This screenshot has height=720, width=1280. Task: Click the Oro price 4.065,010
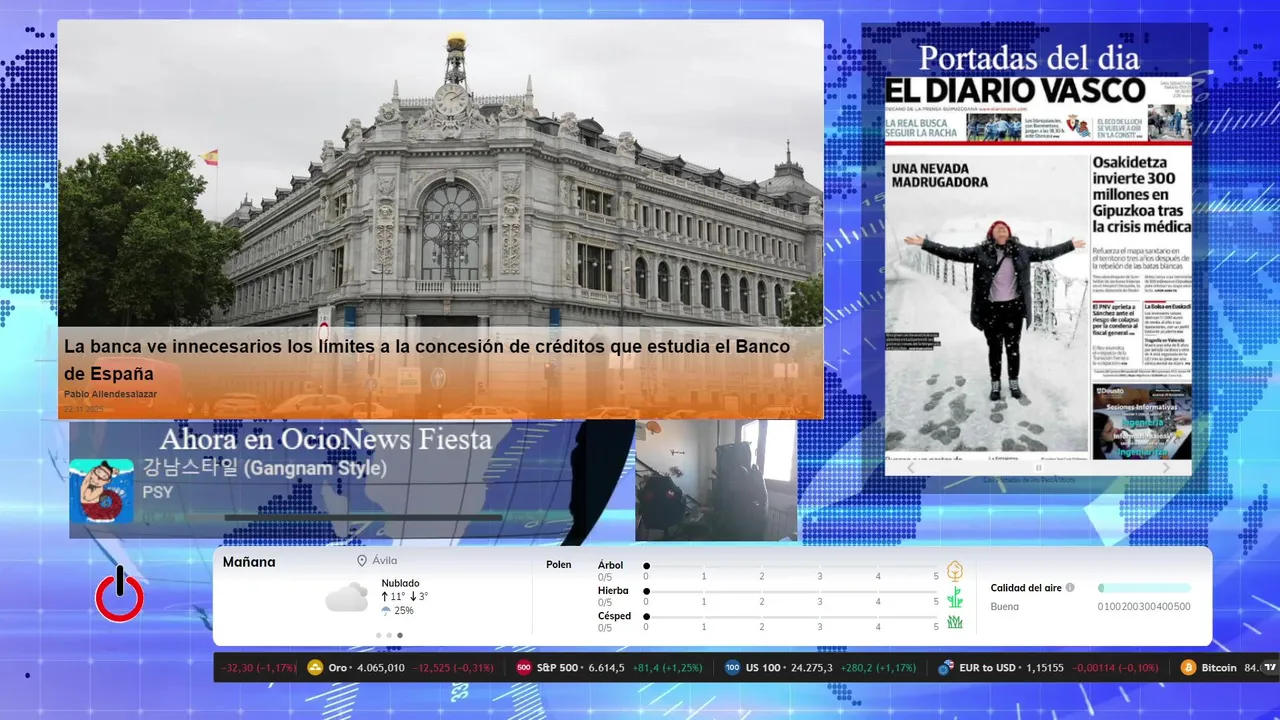coord(381,668)
